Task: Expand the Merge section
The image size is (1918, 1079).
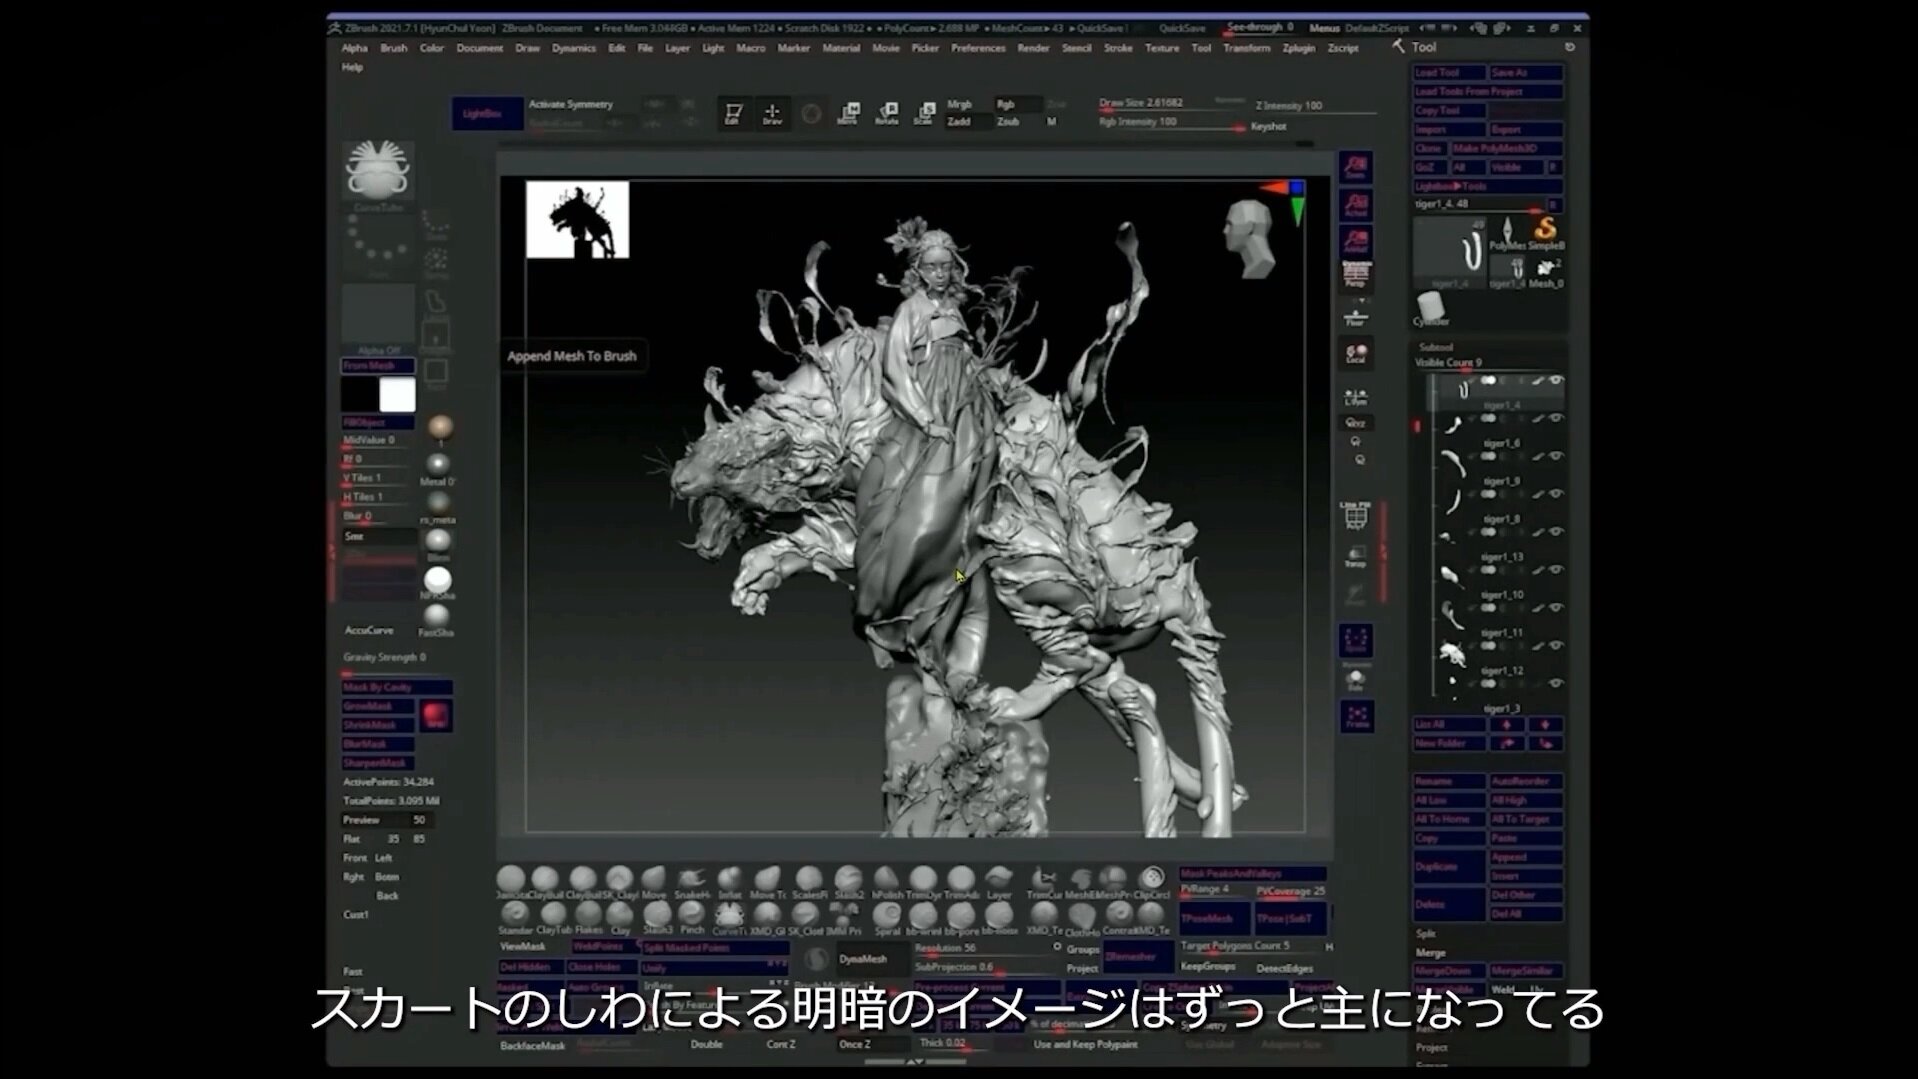Action: 1431,953
